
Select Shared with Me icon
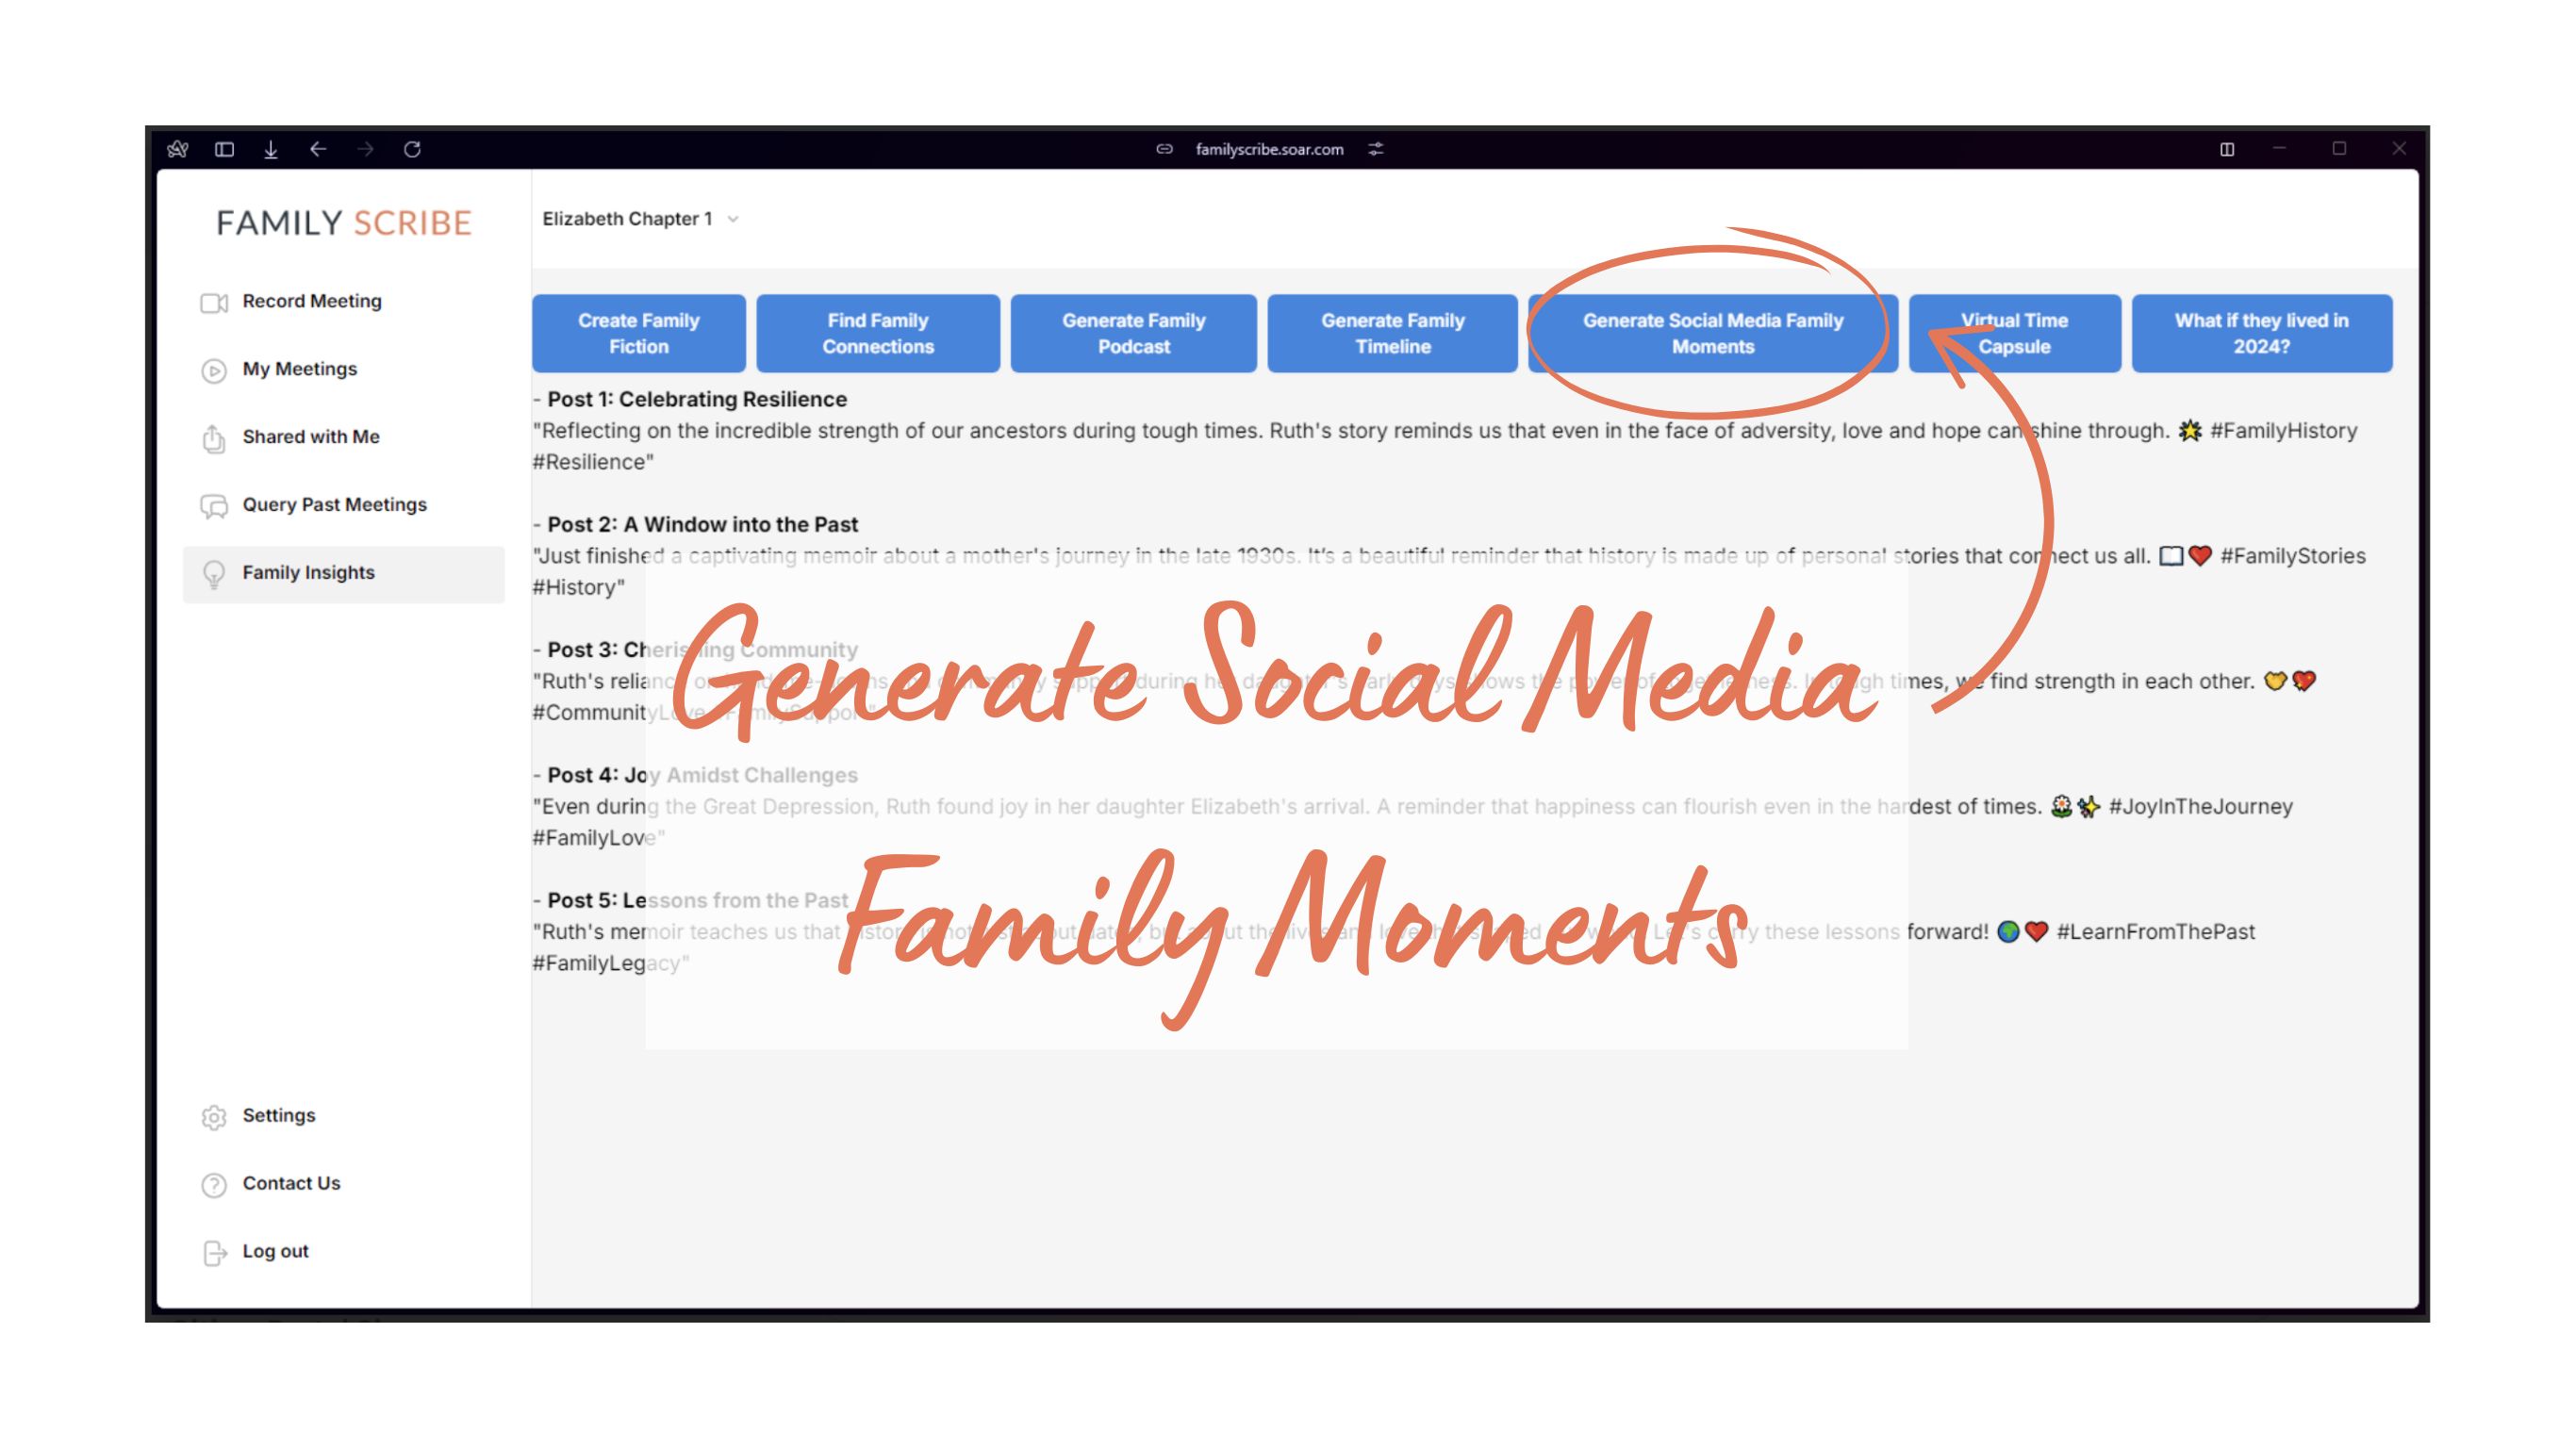point(212,436)
